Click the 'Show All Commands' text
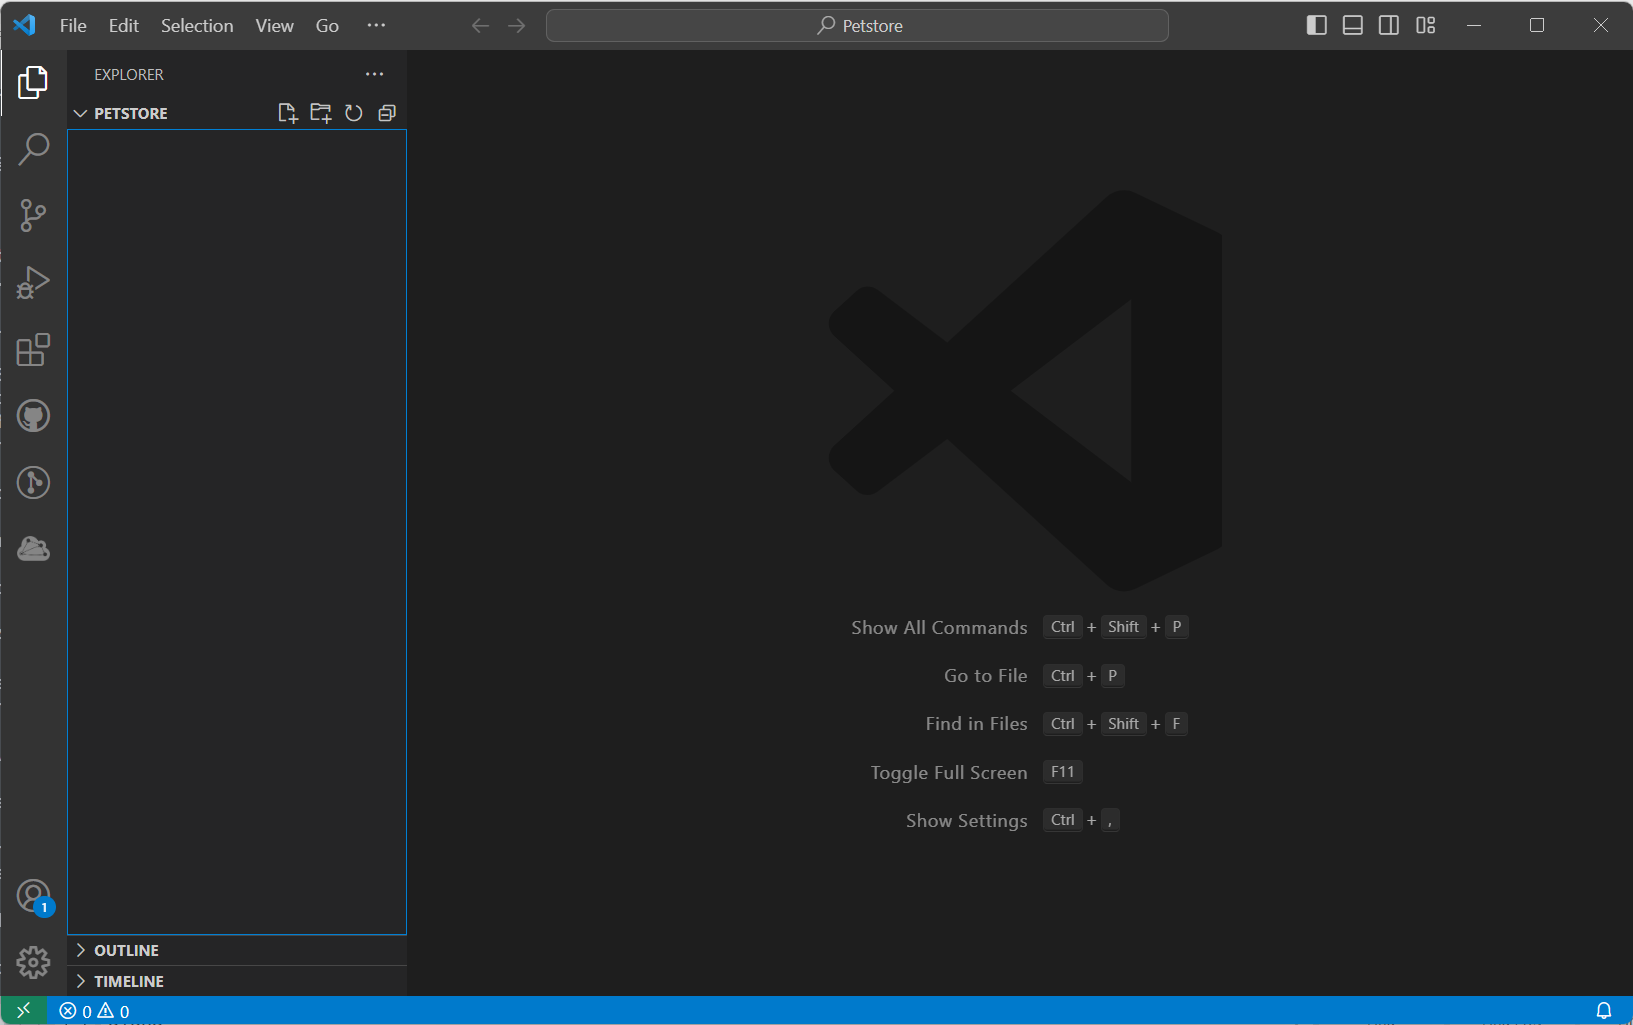The height and width of the screenshot is (1025, 1633). tap(939, 628)
